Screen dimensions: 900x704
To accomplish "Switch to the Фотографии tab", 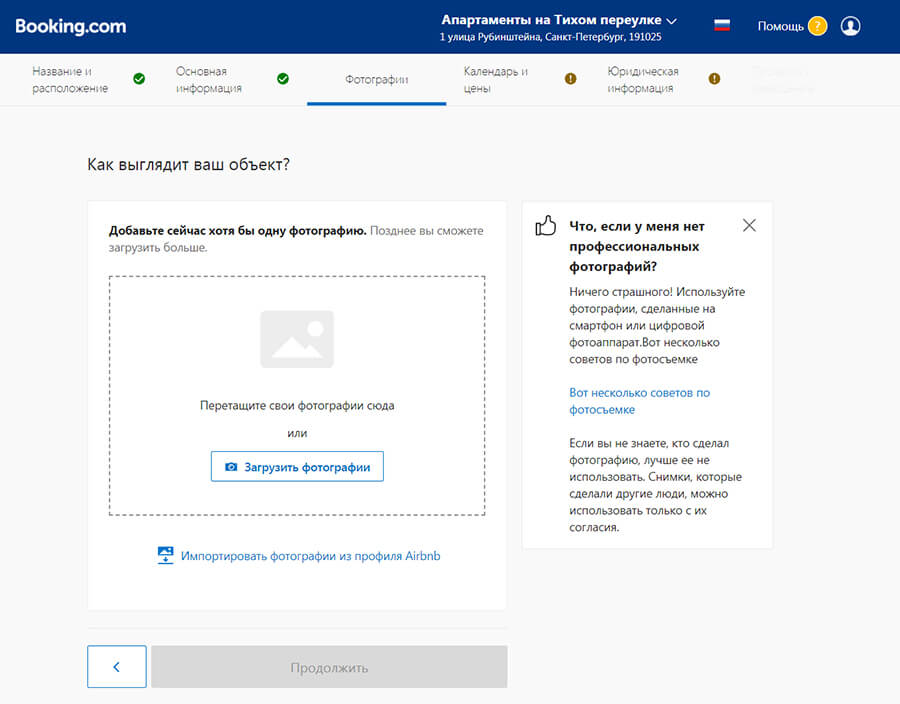I will pos(376,80).
